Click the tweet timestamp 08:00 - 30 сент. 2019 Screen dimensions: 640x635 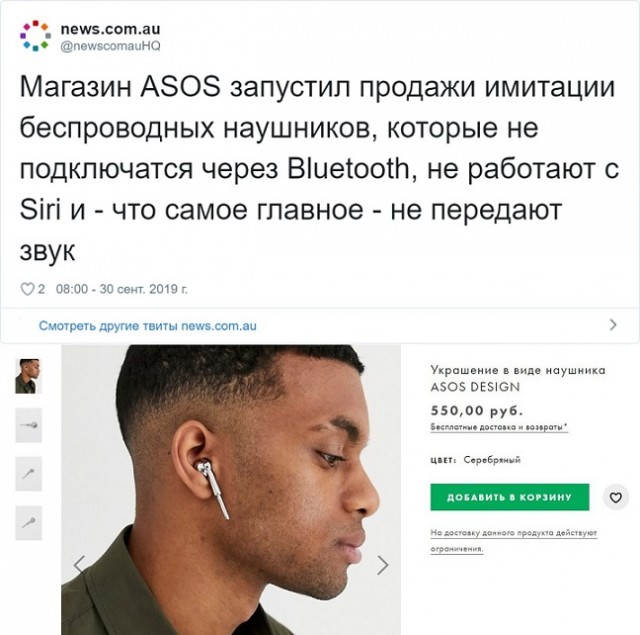(122, 289)
